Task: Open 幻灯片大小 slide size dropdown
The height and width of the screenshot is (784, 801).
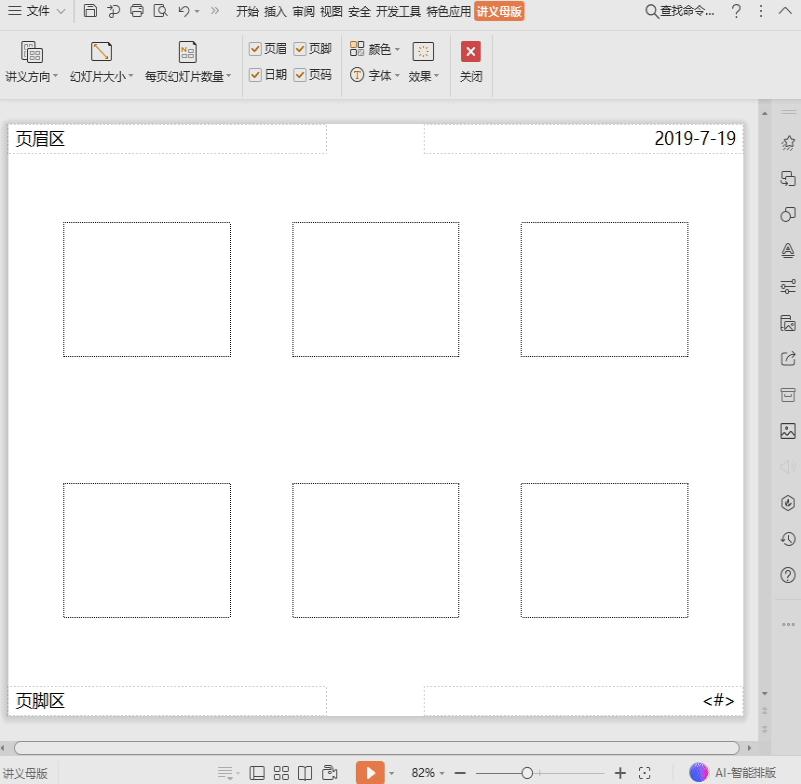Action: pyautogui.click(x=101, y=62)
